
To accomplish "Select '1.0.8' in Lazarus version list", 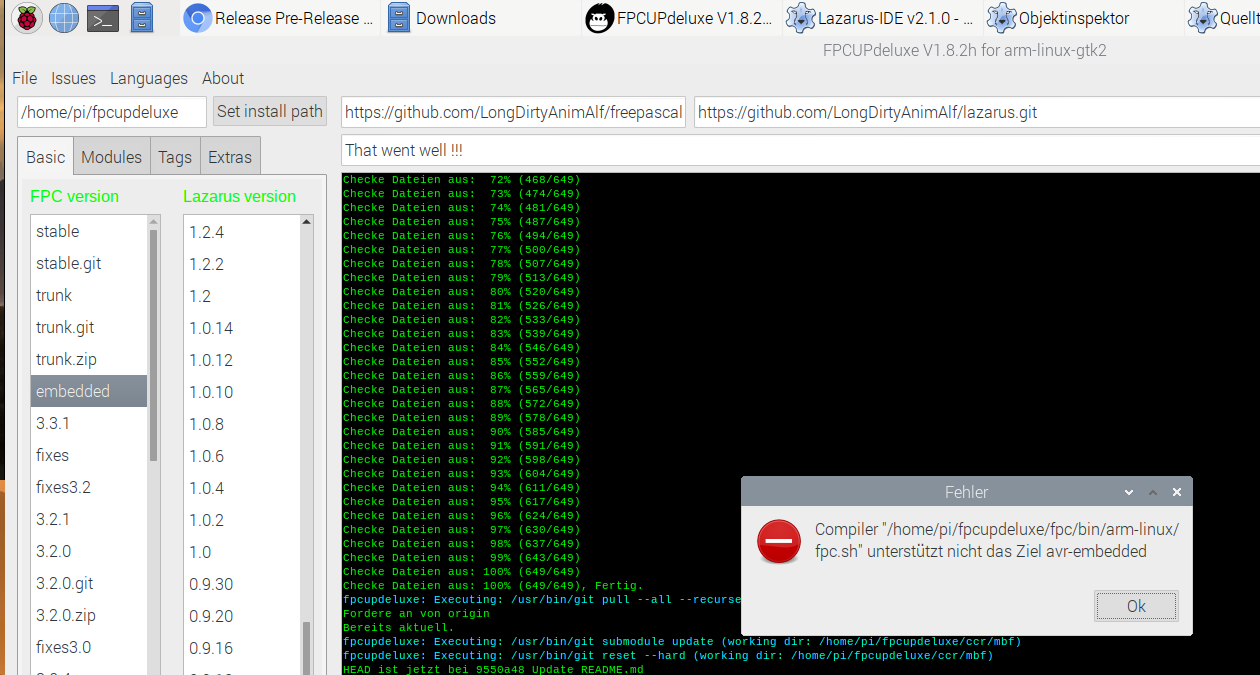I will [x=242, y=424].
